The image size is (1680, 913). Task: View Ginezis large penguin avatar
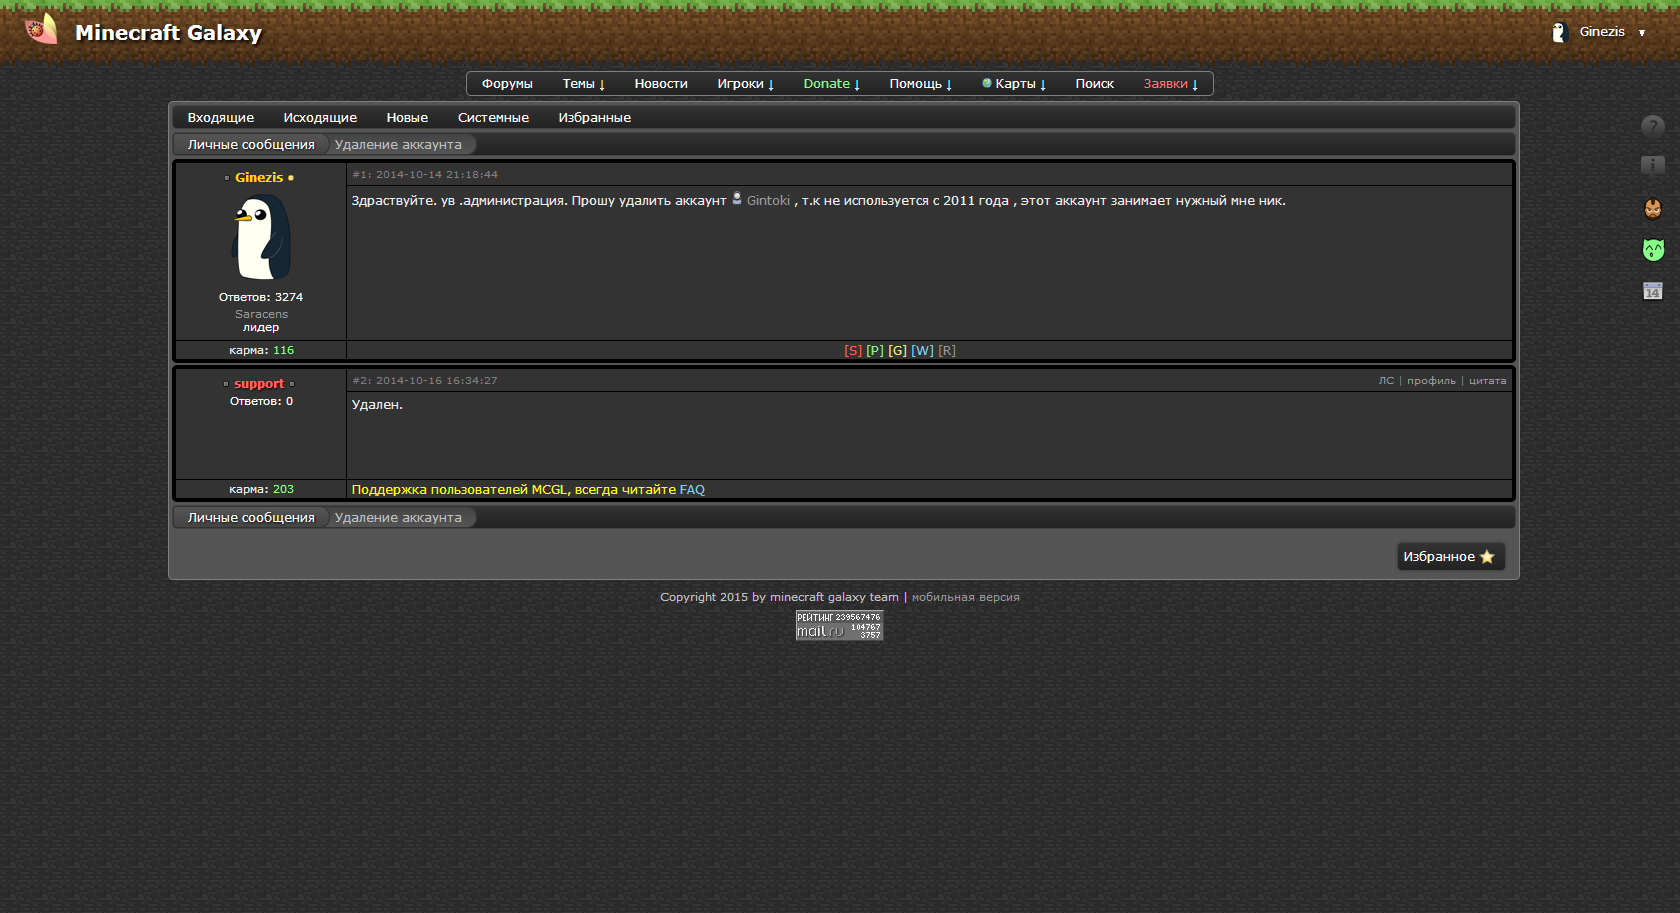tap(261, 237)
